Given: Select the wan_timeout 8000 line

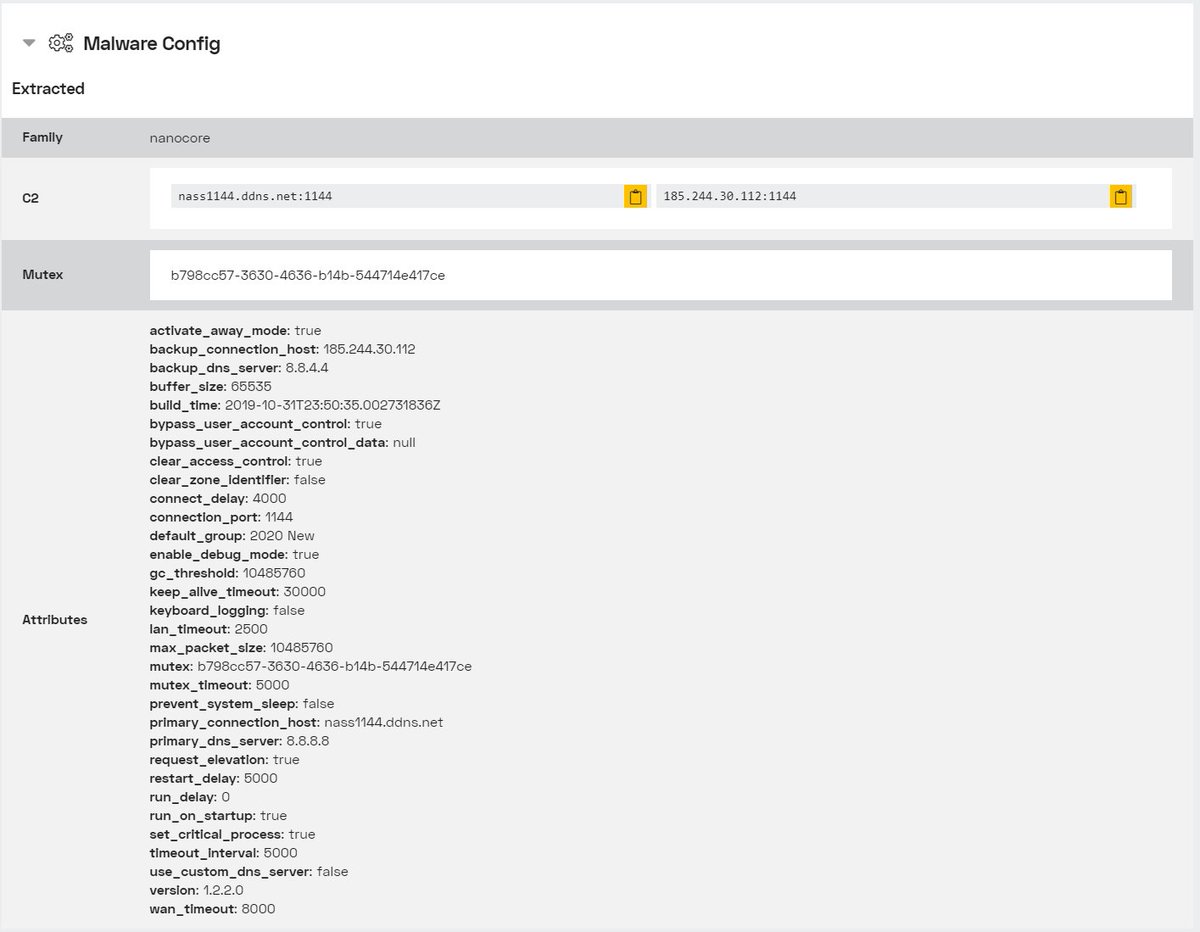Looking at the screenshot, I should [213, 909].
